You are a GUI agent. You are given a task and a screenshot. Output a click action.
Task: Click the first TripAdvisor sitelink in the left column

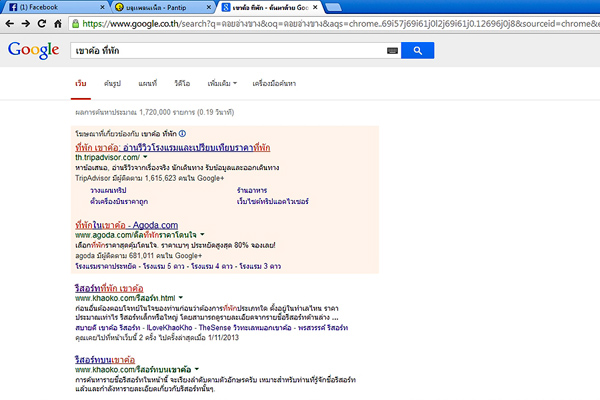(108, 190)
